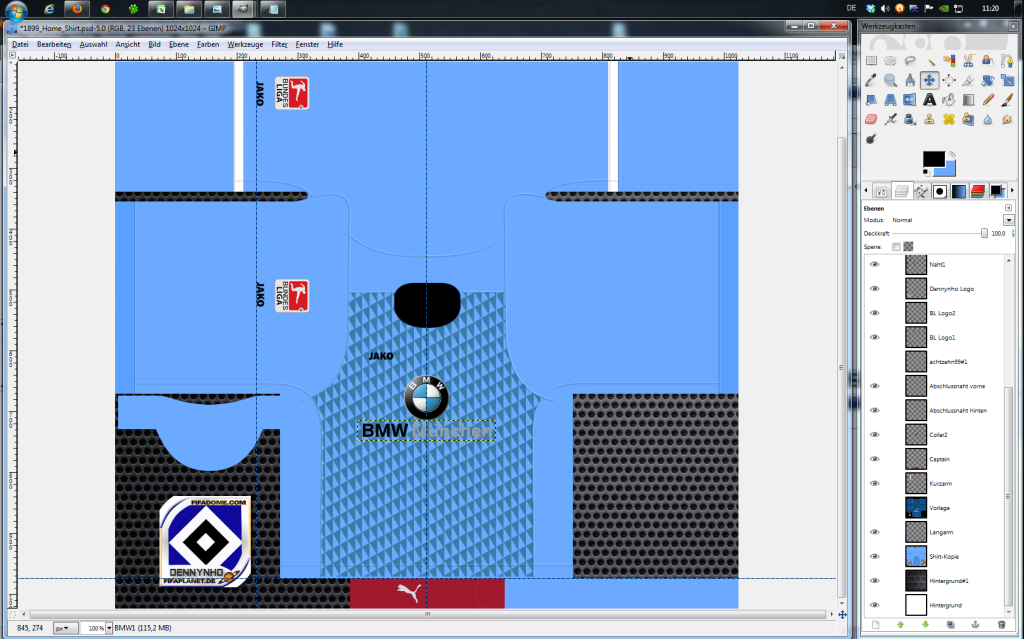Select the Free Select lasso tool

(x=910, y=61)
